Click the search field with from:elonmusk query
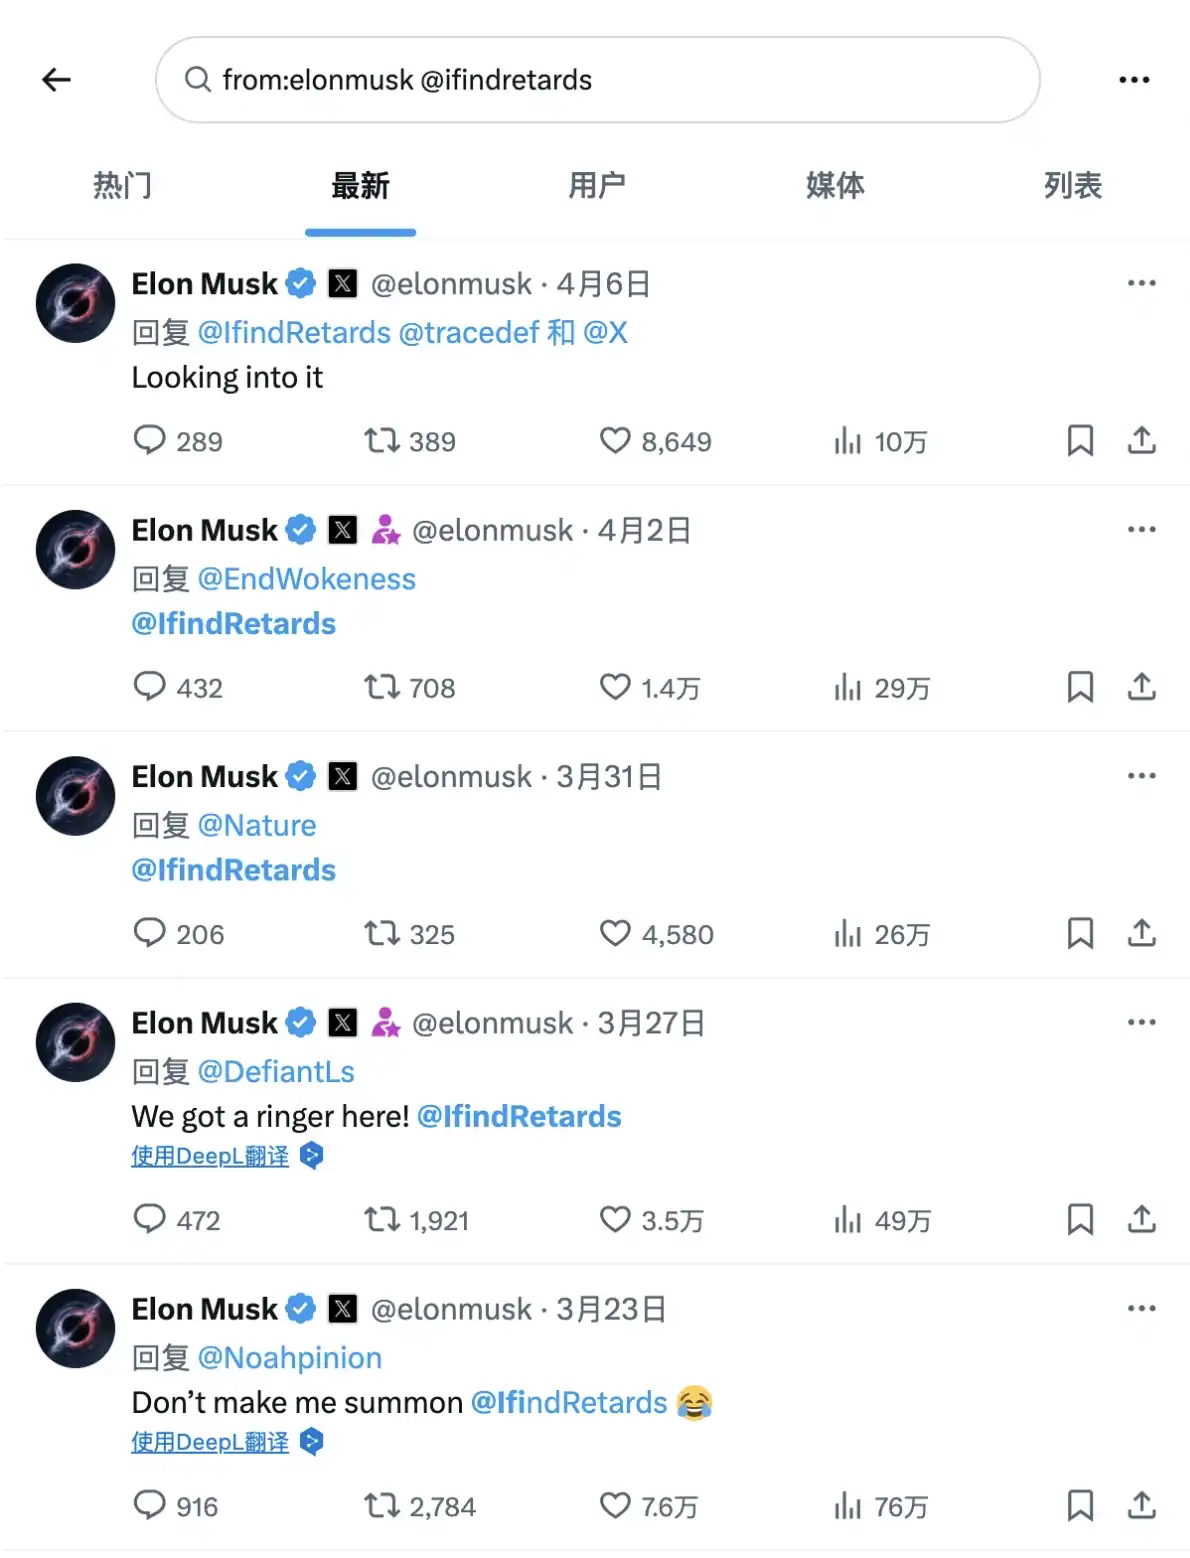This screenshot has height=1558, width=1190. click(598, 80)
